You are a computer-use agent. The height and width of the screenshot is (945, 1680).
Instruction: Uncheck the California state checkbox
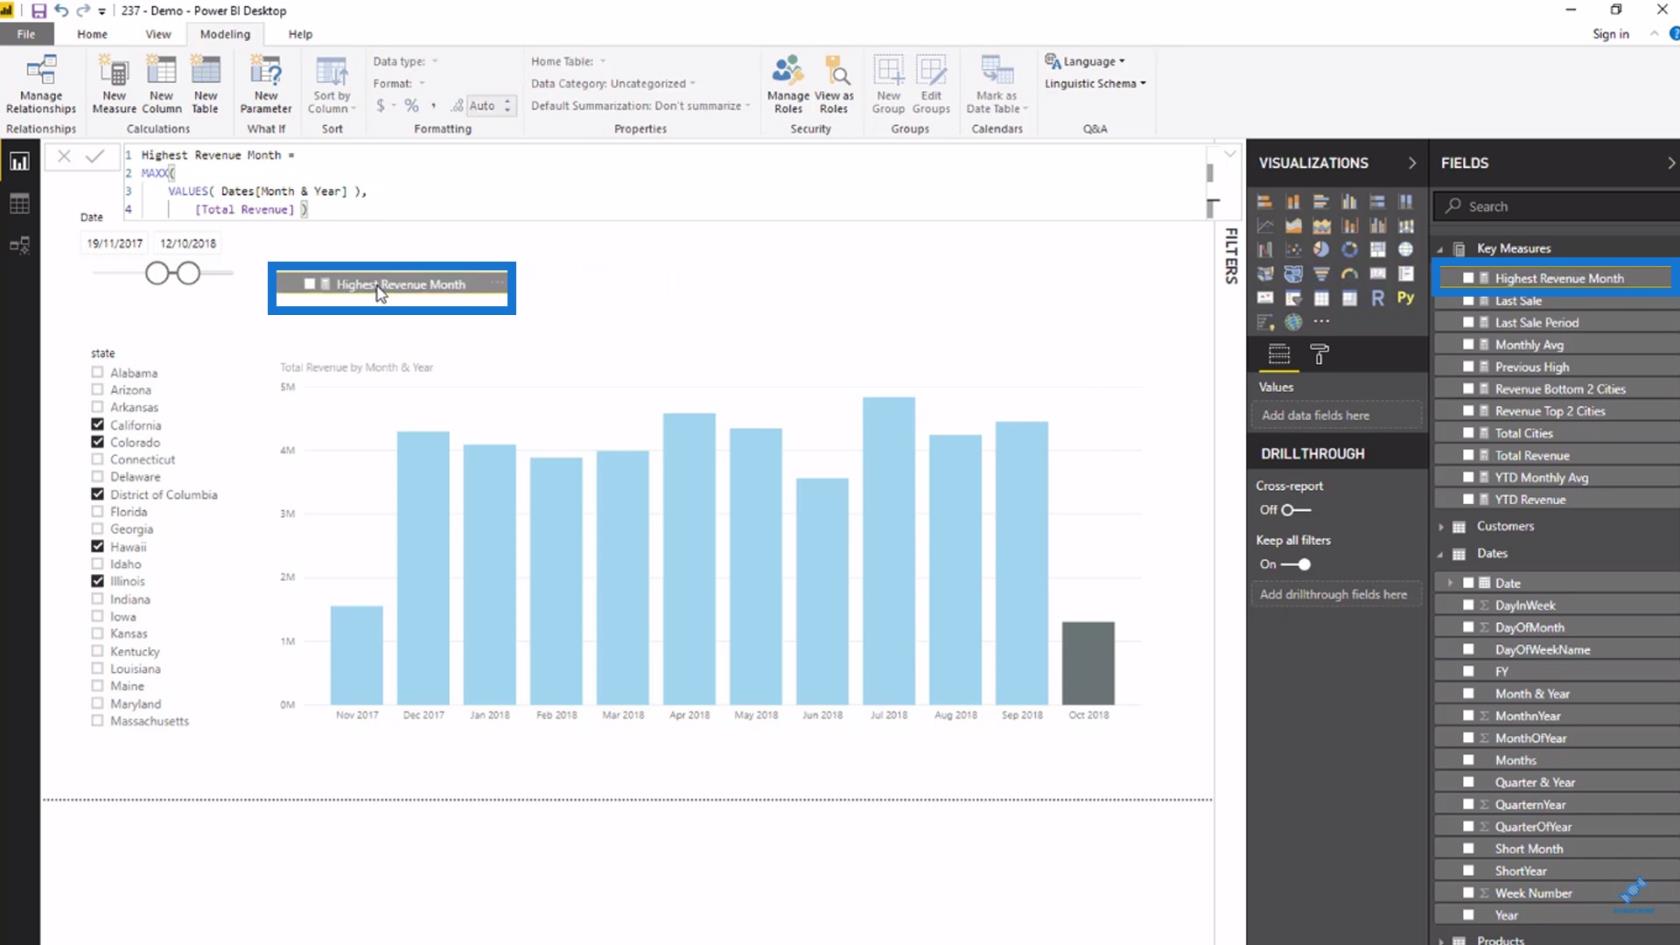point(97,424)
